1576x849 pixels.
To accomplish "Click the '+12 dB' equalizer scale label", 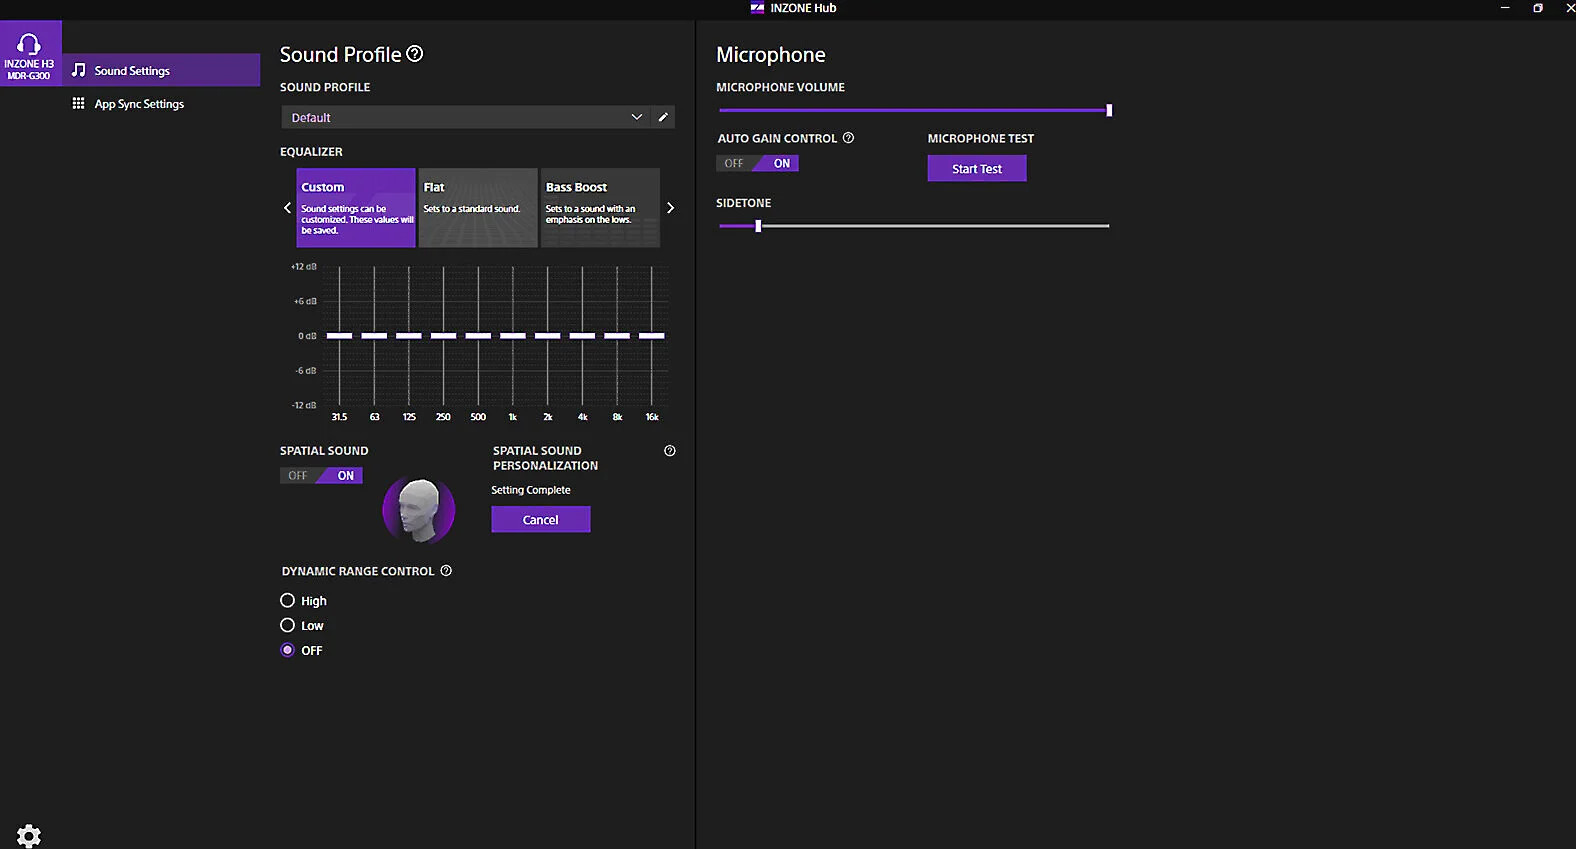I will tap(304, 267).
